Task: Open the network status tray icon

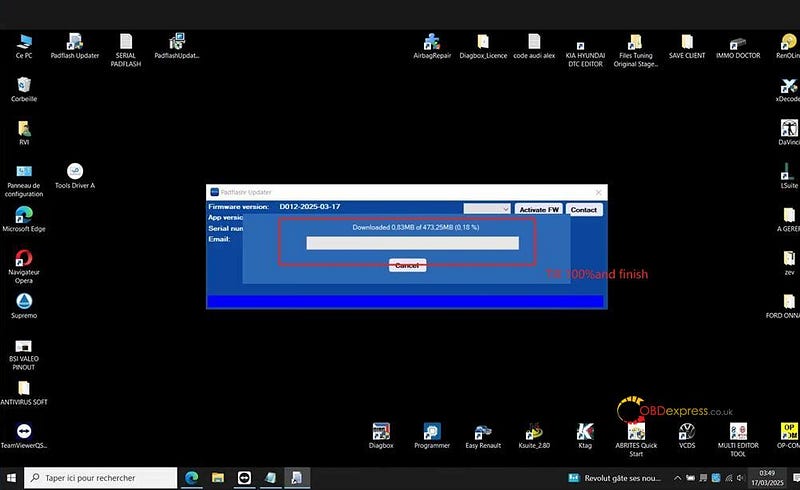Action: coord(729,478)
